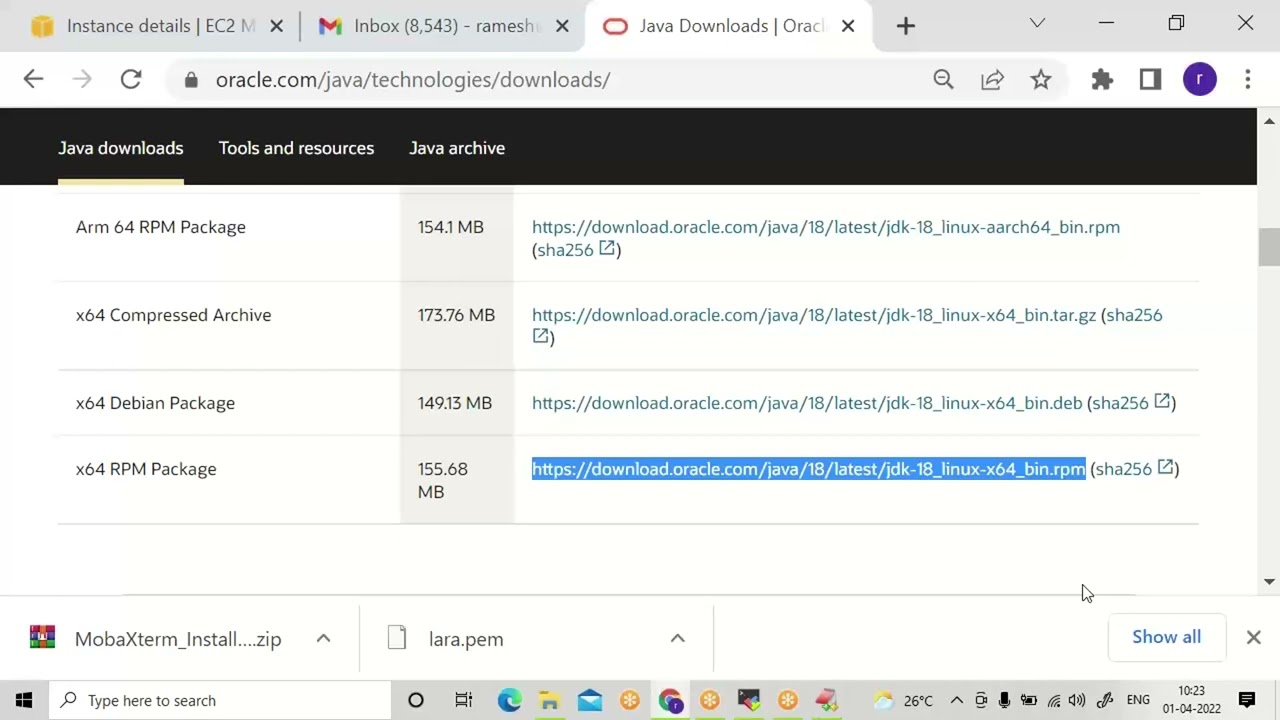Click the scrollbar down arrow
Image resolution: width=1280 pixels, height=720 pixels.
[1269, 581]
